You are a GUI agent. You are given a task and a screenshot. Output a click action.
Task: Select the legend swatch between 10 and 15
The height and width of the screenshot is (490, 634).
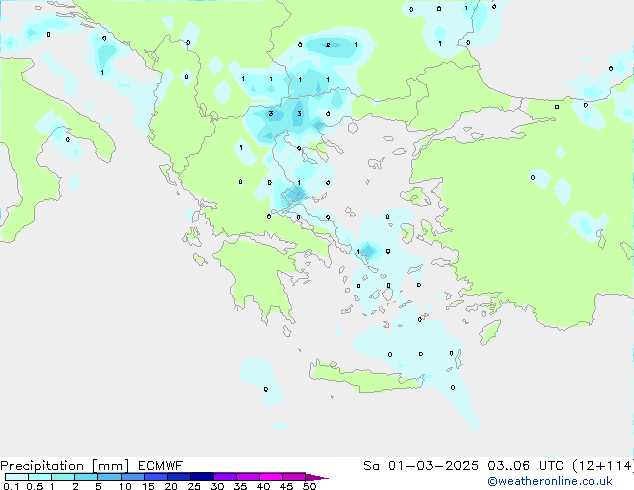(133, 477)
